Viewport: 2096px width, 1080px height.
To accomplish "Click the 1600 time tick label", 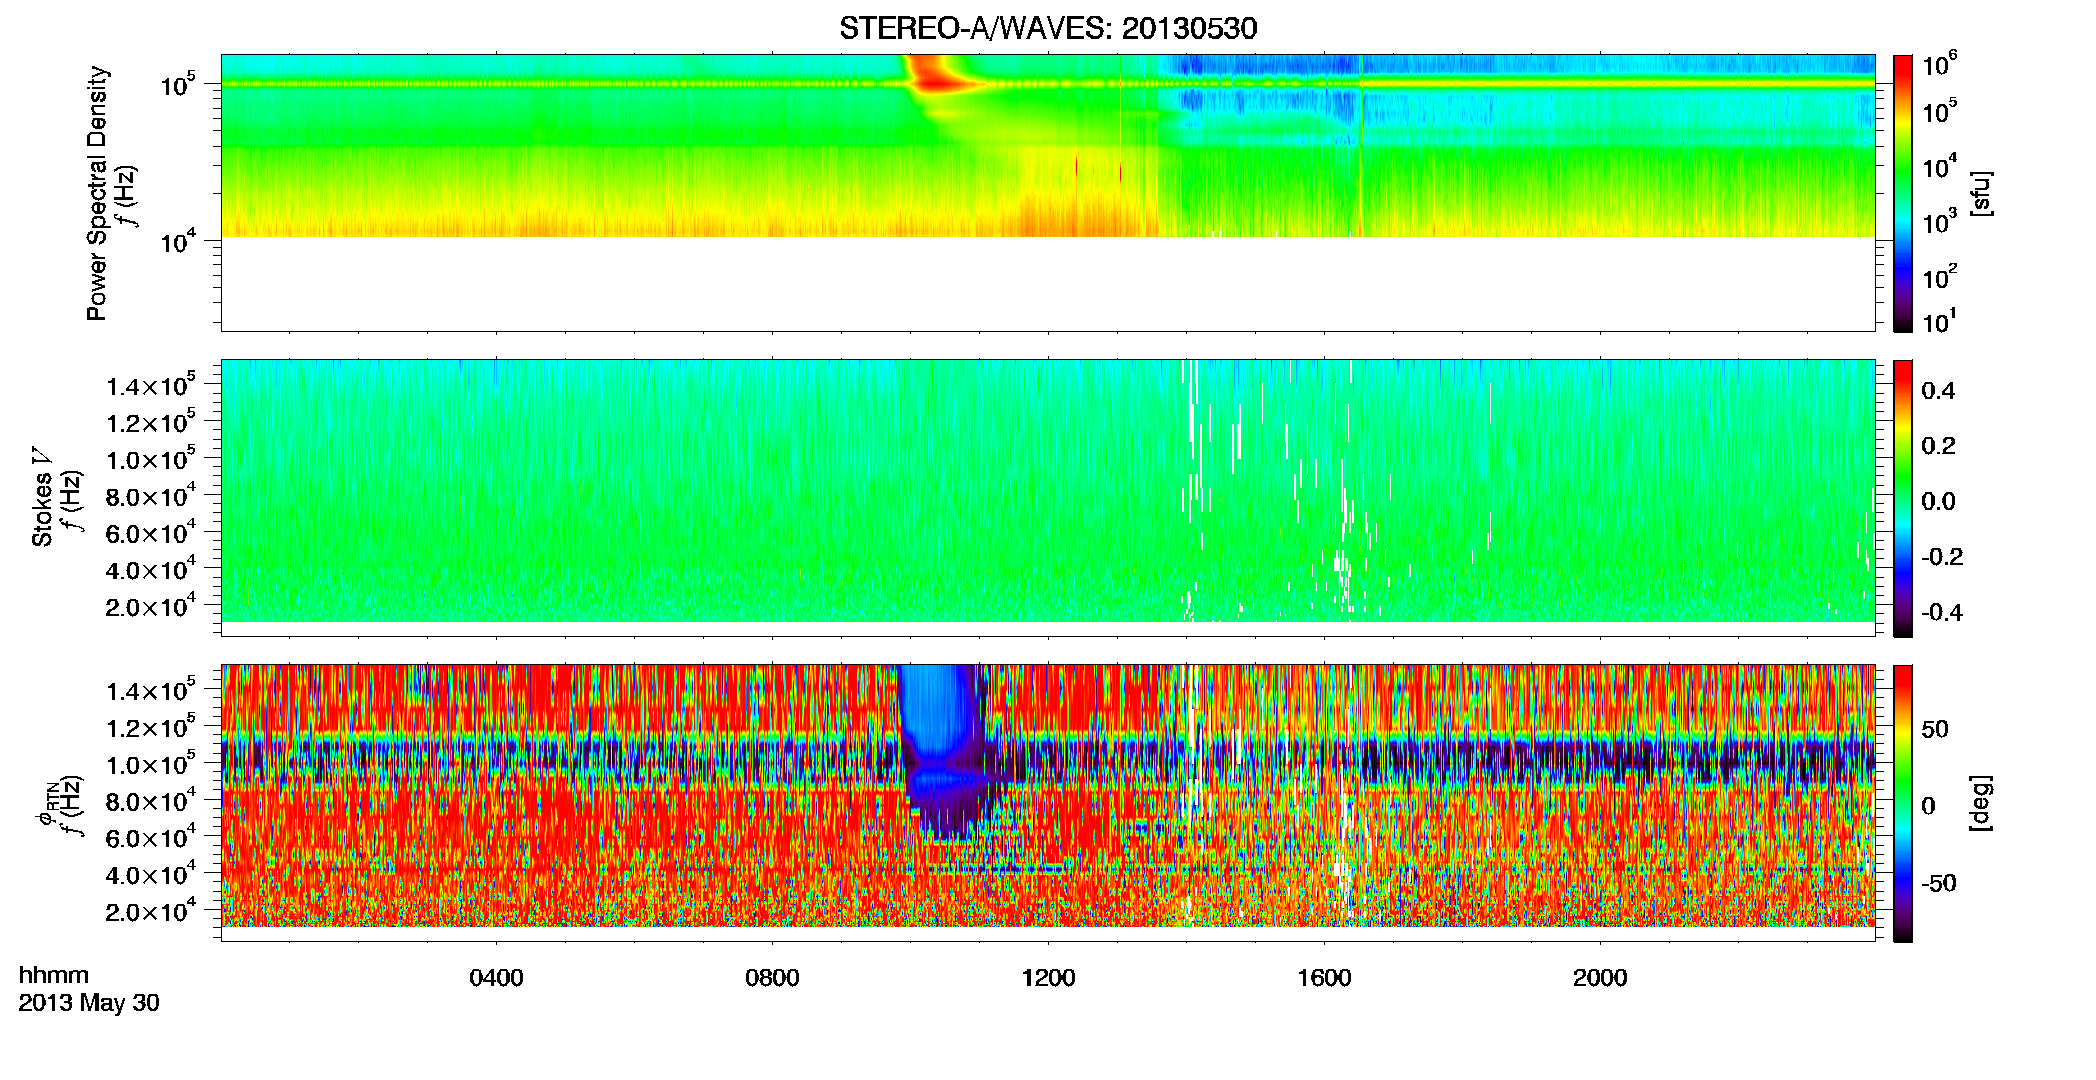I will [x=1324, y=978].
